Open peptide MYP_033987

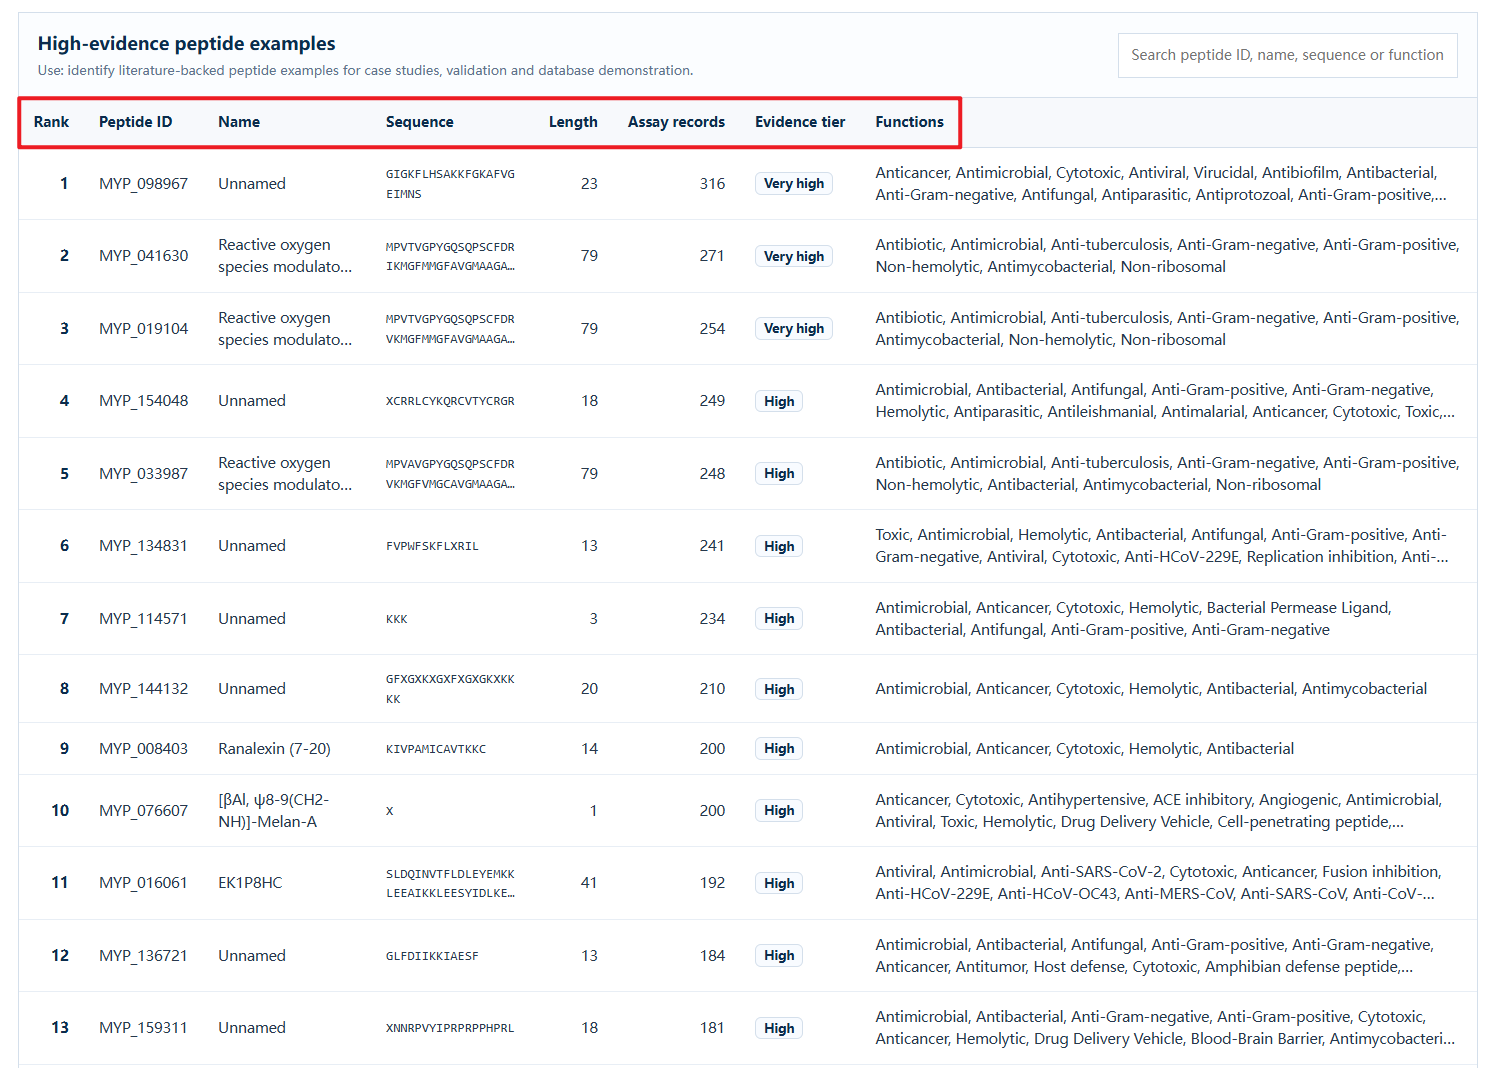pos(143,474)
